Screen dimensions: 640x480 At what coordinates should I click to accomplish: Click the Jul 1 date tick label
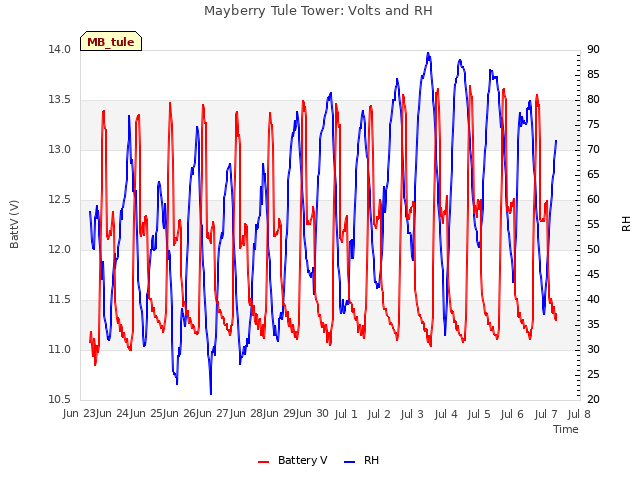346,414
